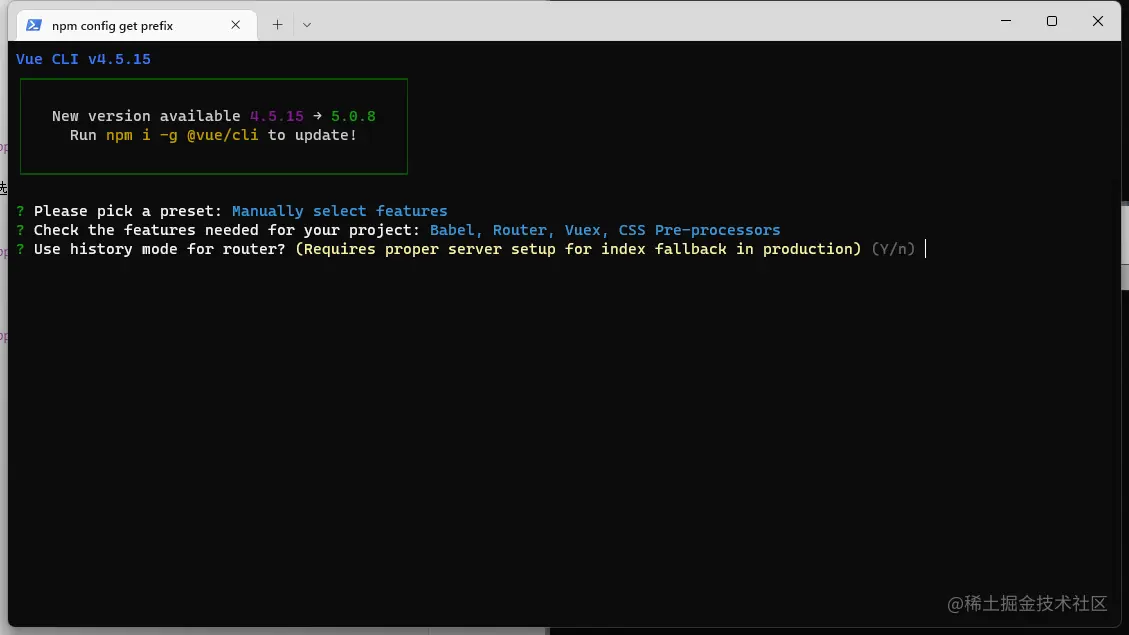1129x635 pixels.
Task: Expand the new tab profile dropdown
Action: (x=307, y=25)
